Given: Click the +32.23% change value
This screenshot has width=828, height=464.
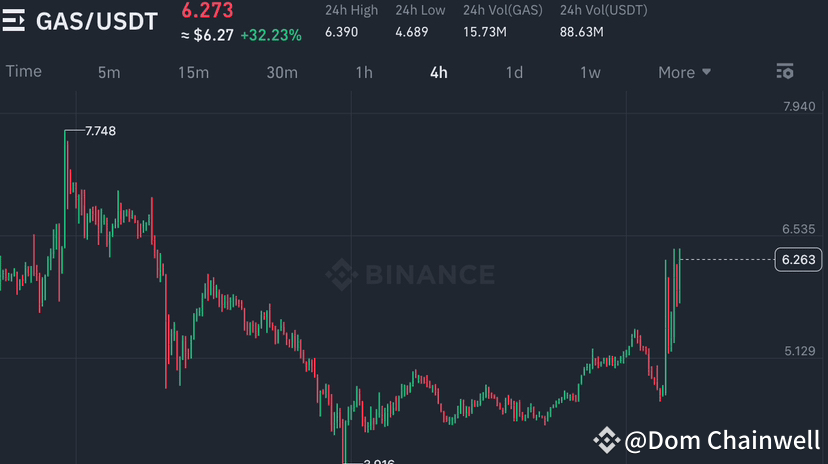Looking at the screenshot, I should 270,34.
